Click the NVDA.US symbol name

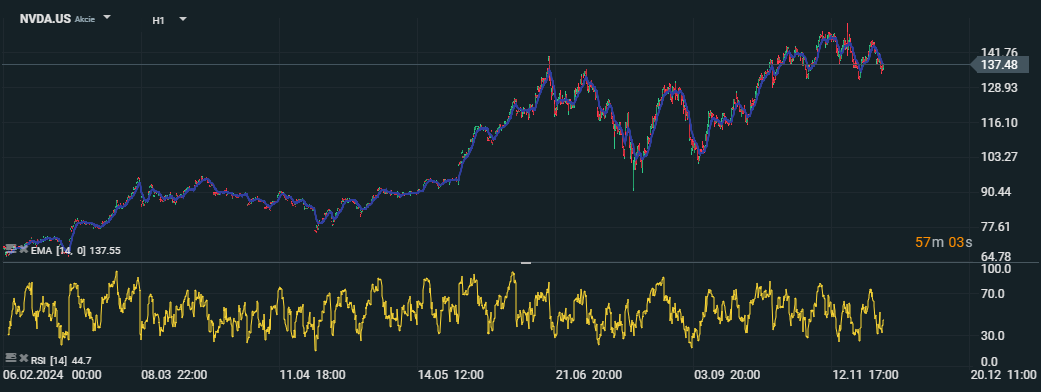45,19
